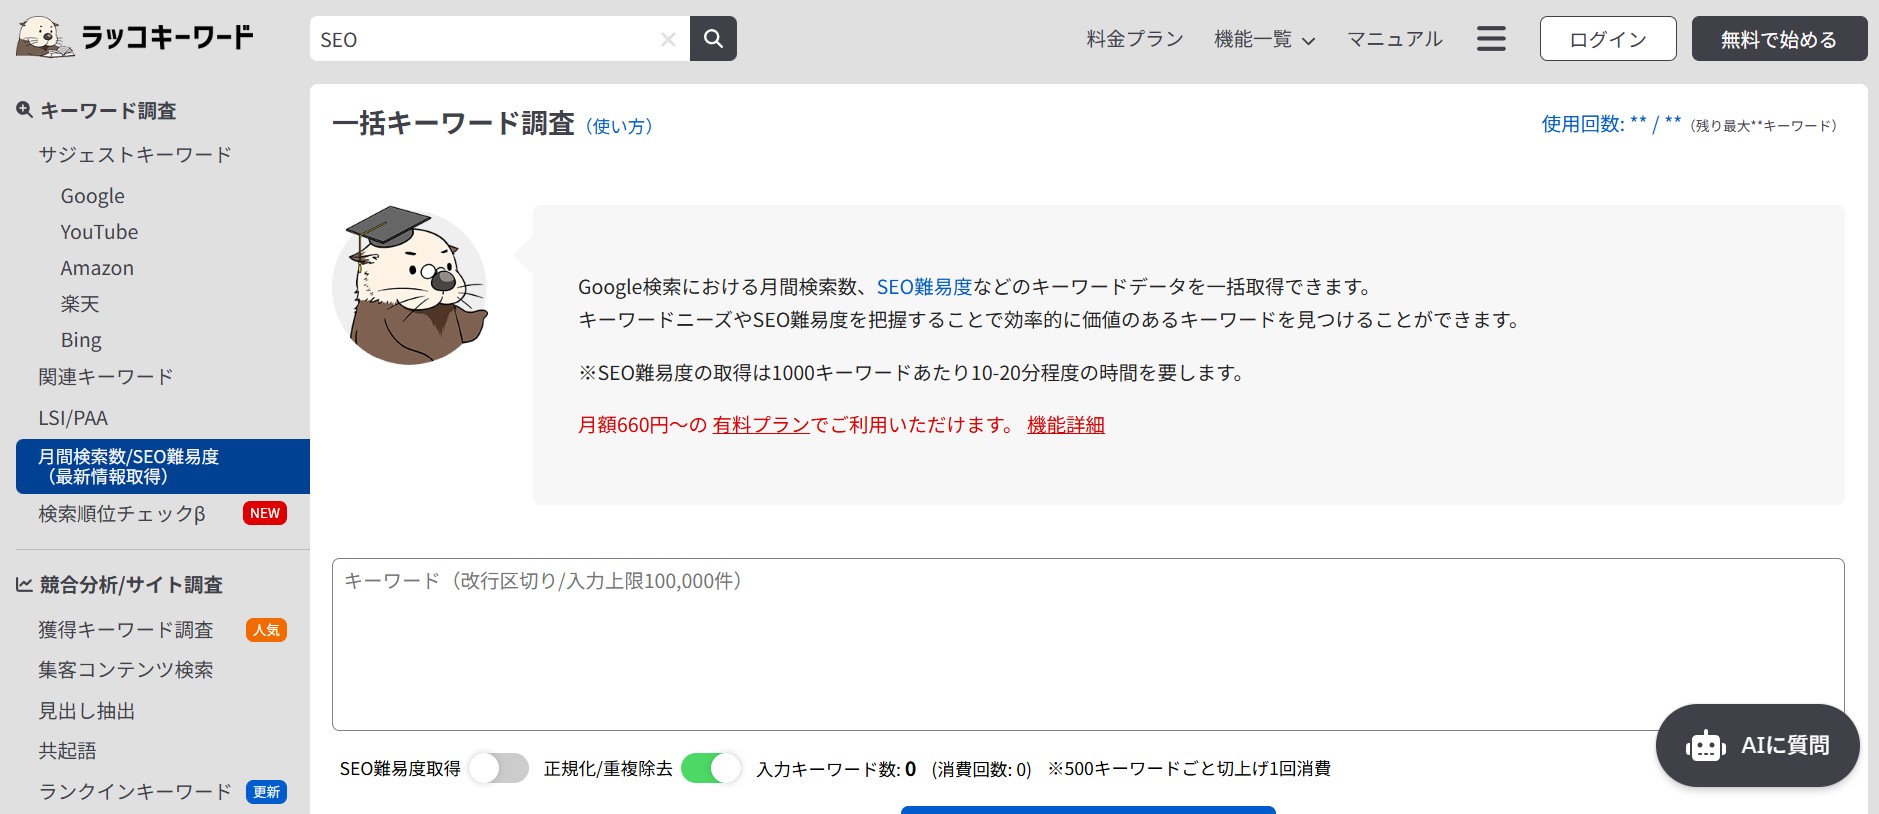Screen dimensions: 1879x814
Task: Enable the SEO難易度取得 switch
Action: click(499, 768)
